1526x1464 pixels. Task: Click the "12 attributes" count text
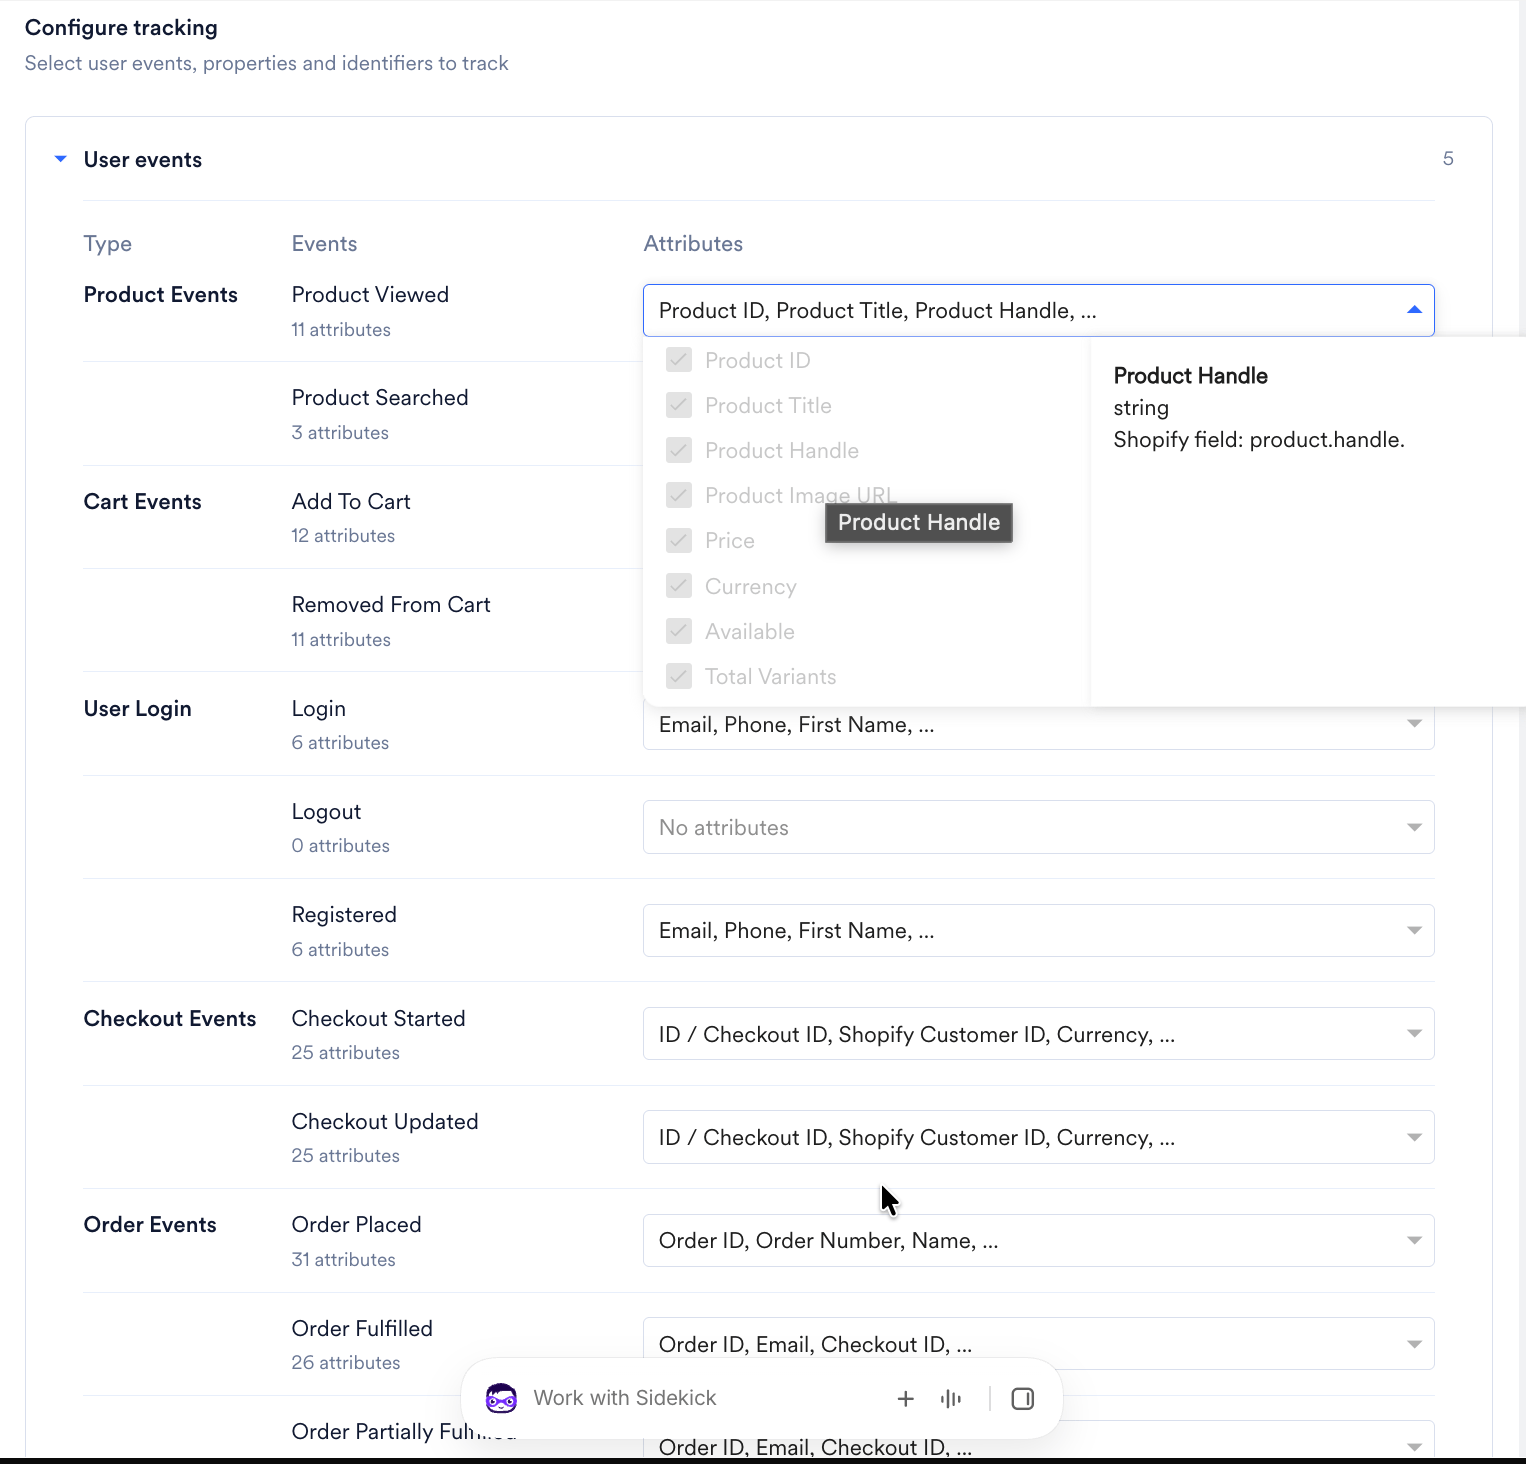coord(343,536)
